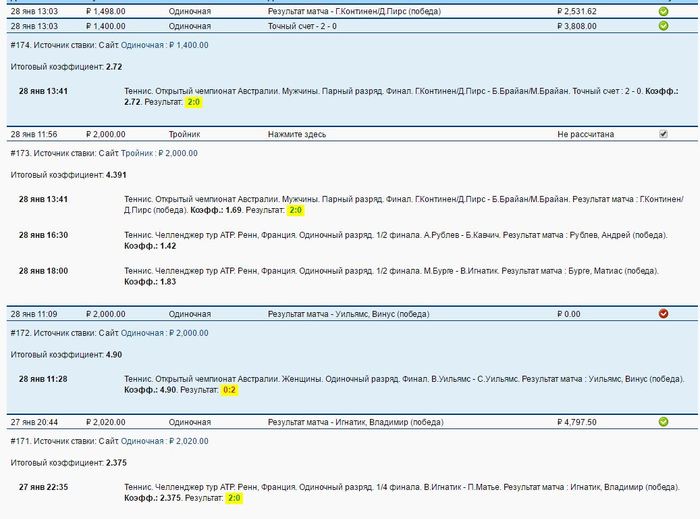
Task: Click 'Итоговый коэффициент: 4.90' text
Action: [66, 355]
